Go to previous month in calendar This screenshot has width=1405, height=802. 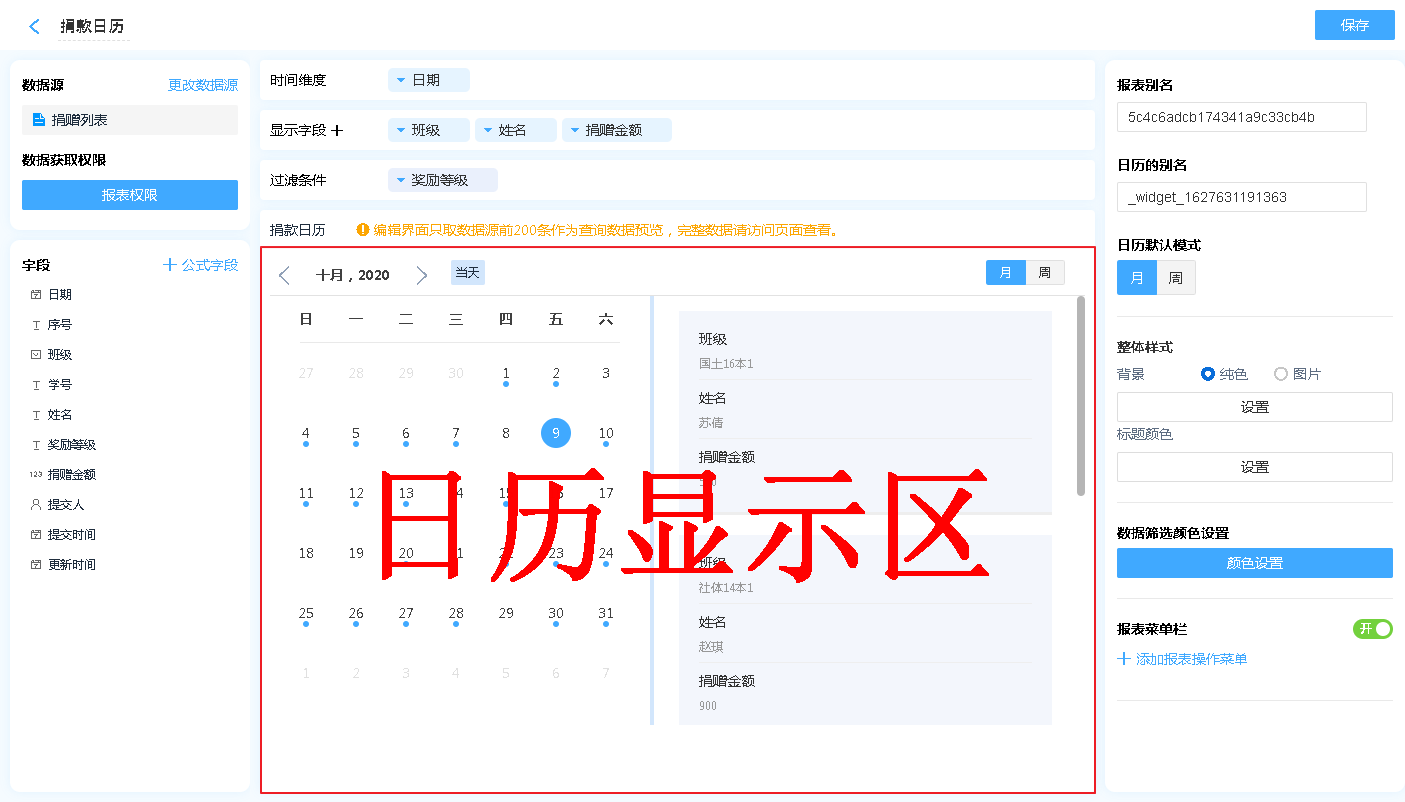tap(284, 275)
